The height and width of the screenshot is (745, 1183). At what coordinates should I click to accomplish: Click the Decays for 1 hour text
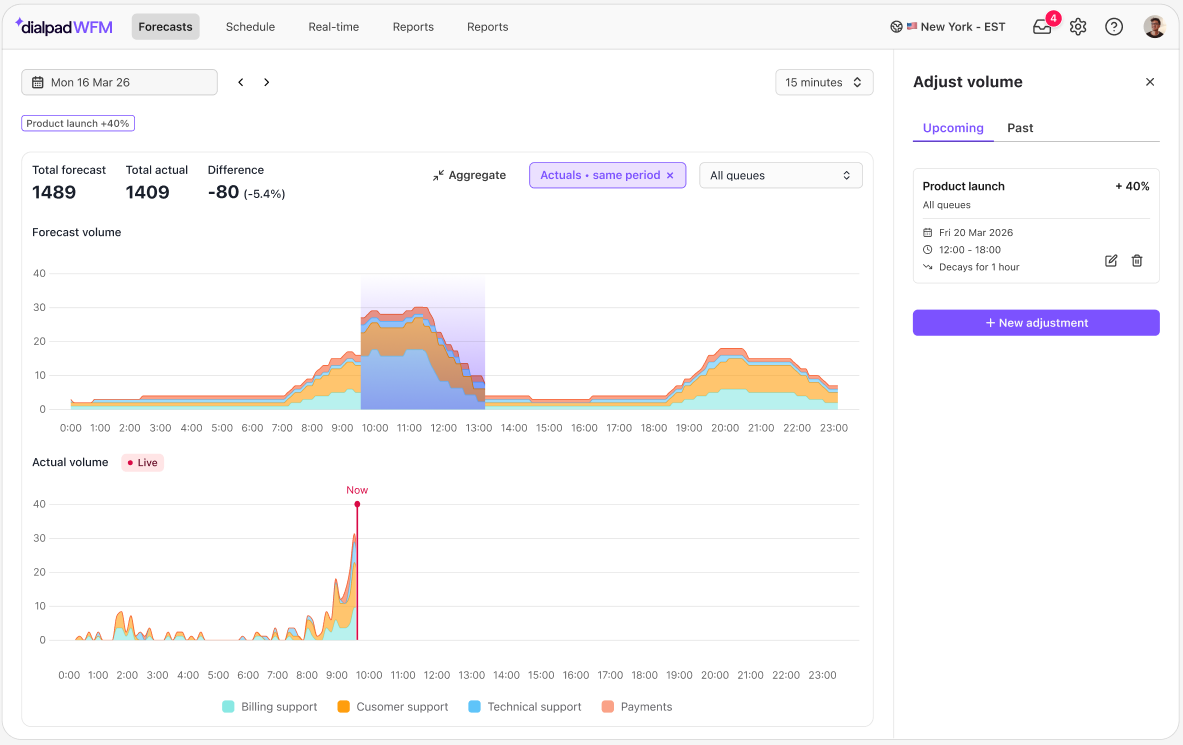[979, 267]
